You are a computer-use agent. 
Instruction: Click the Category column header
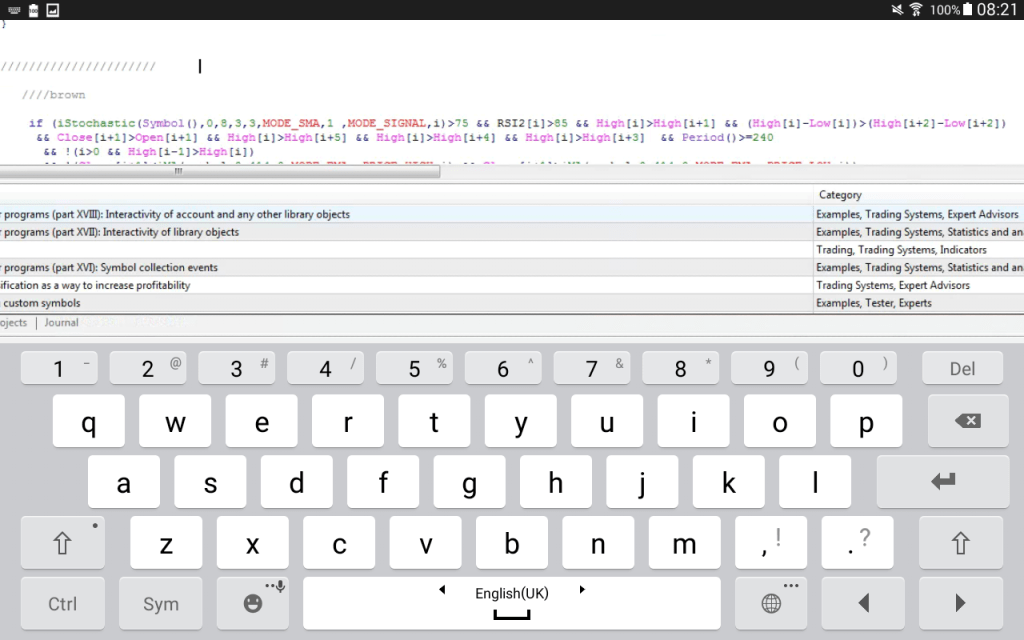(x=840, y=195)
